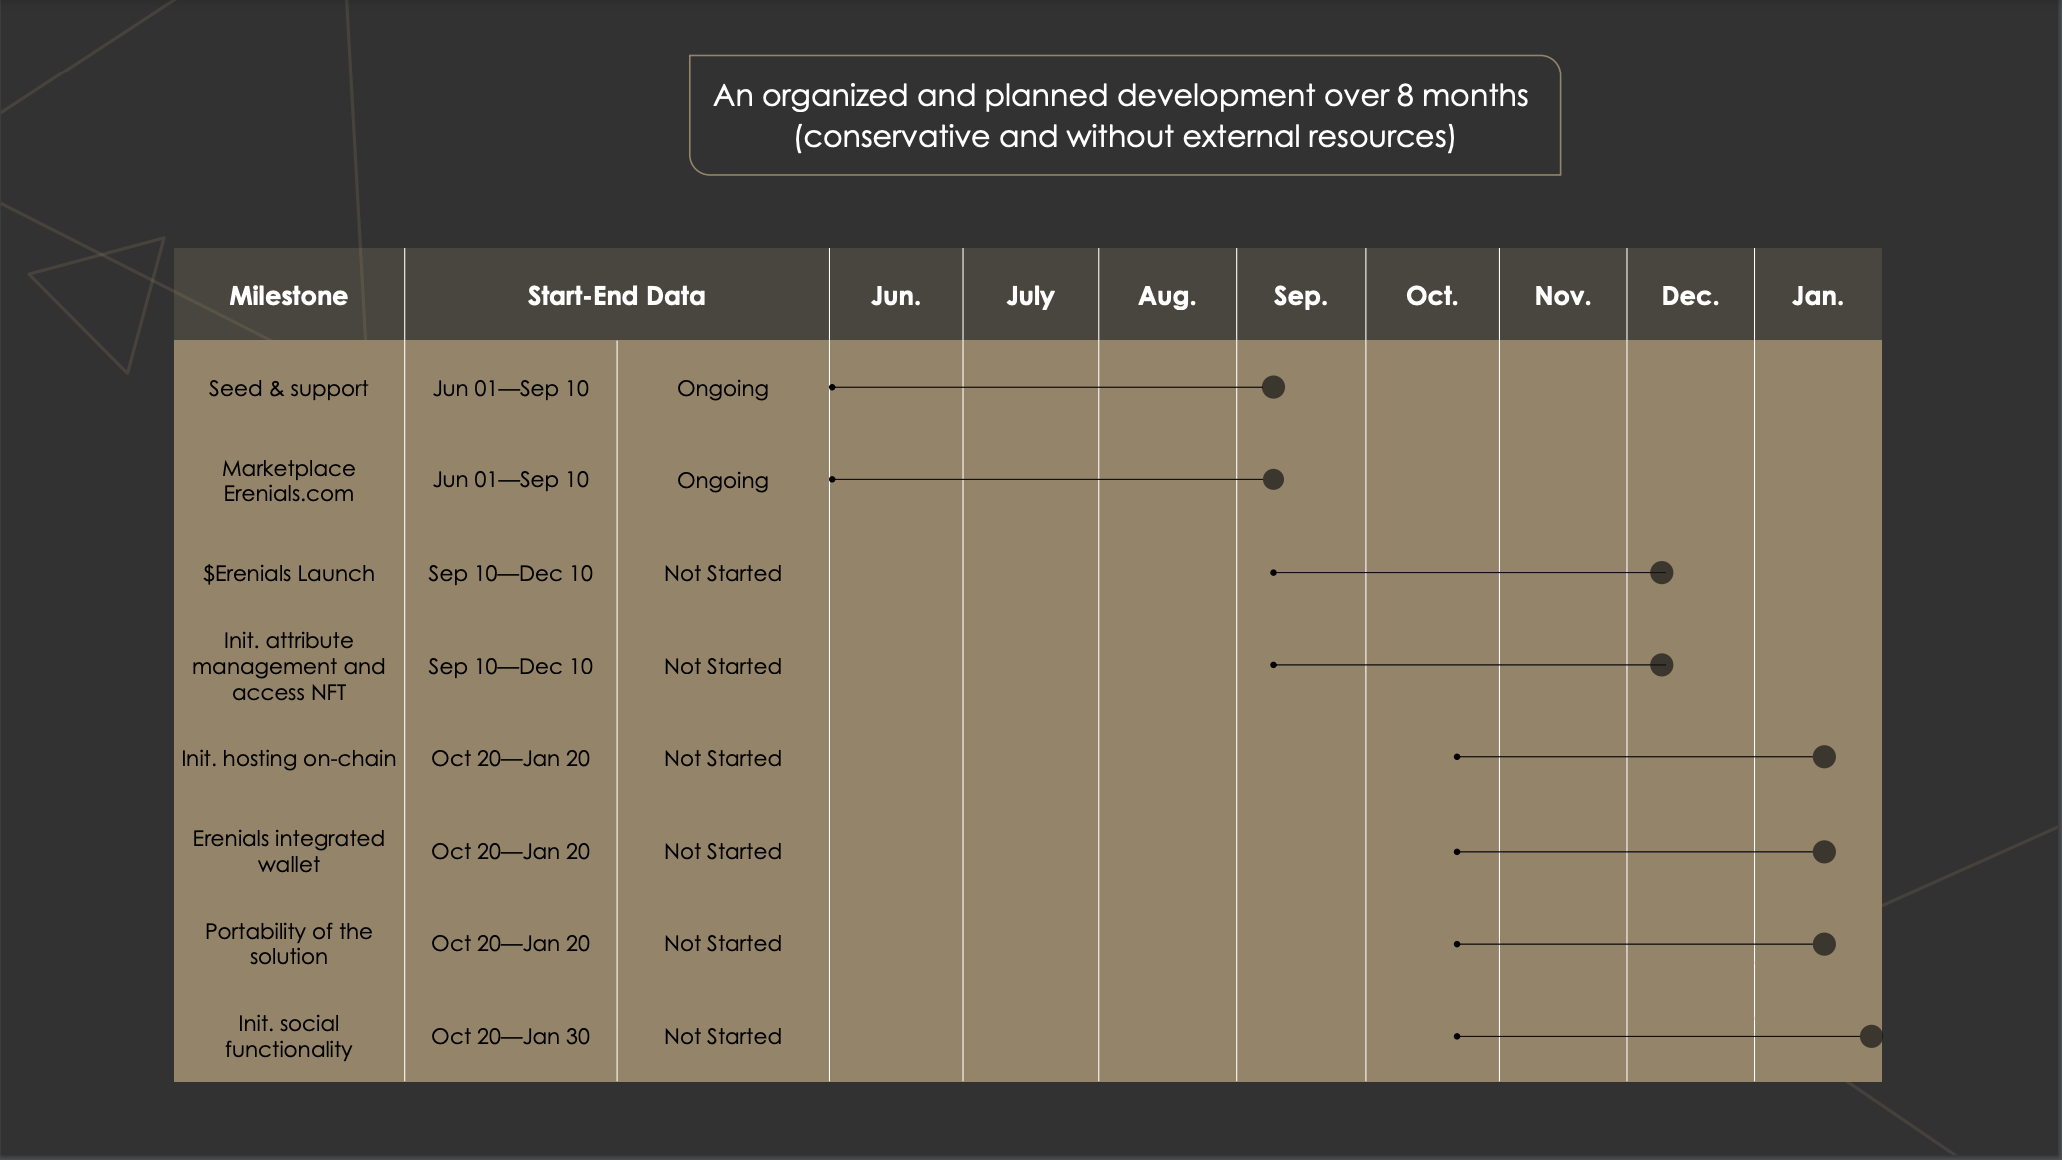Click the Jun. month header
This screenshot has height=1160, width=2062.
click(895, 296)
